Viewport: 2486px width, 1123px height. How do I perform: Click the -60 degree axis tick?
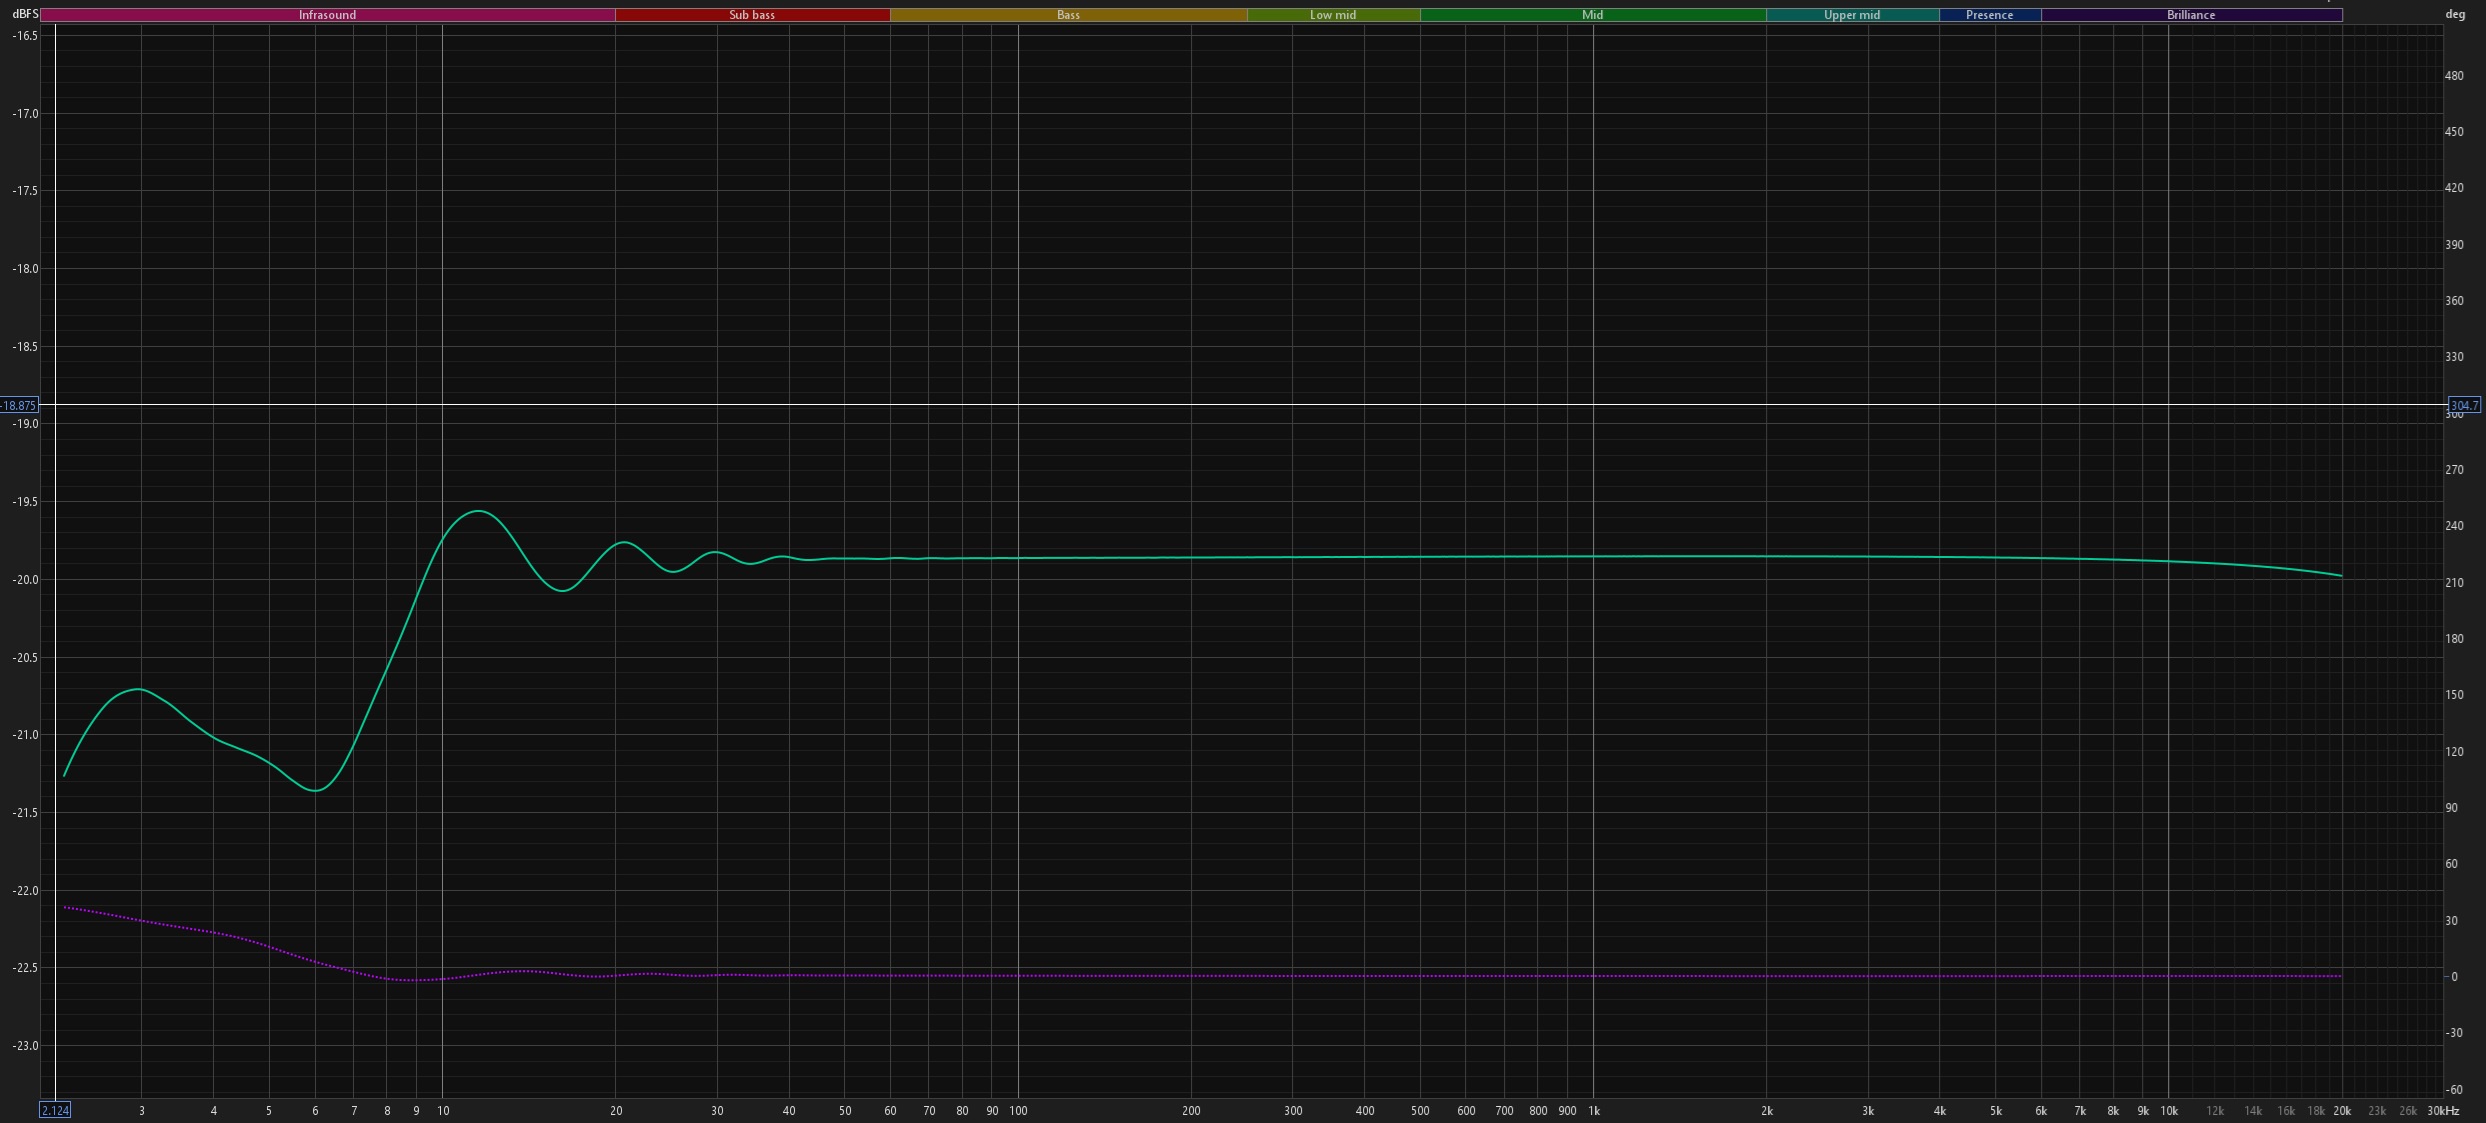point(2454,1090)
